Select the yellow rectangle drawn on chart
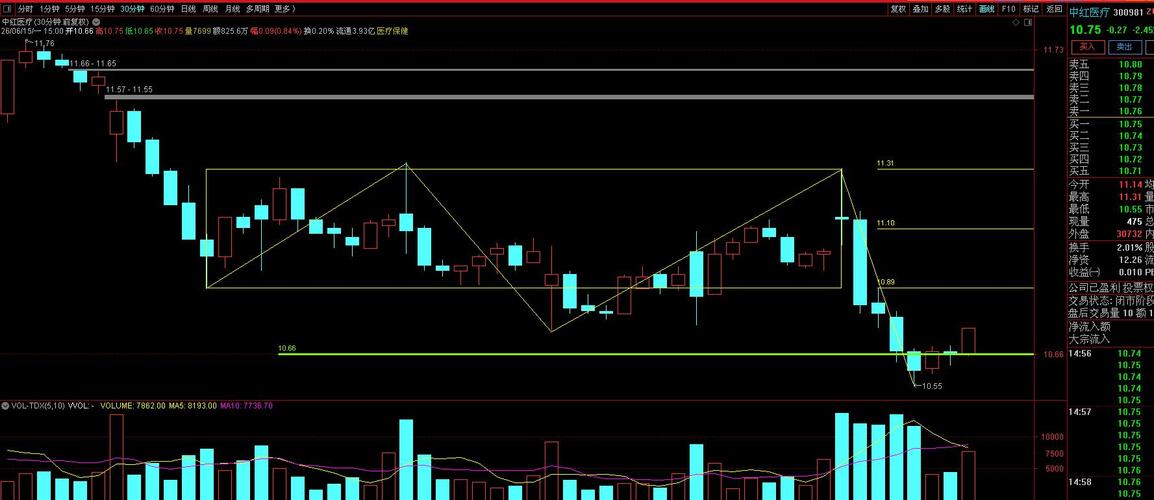Viewport: 1154px width, 500px height. pyautogui.click(x=523, y=228)
